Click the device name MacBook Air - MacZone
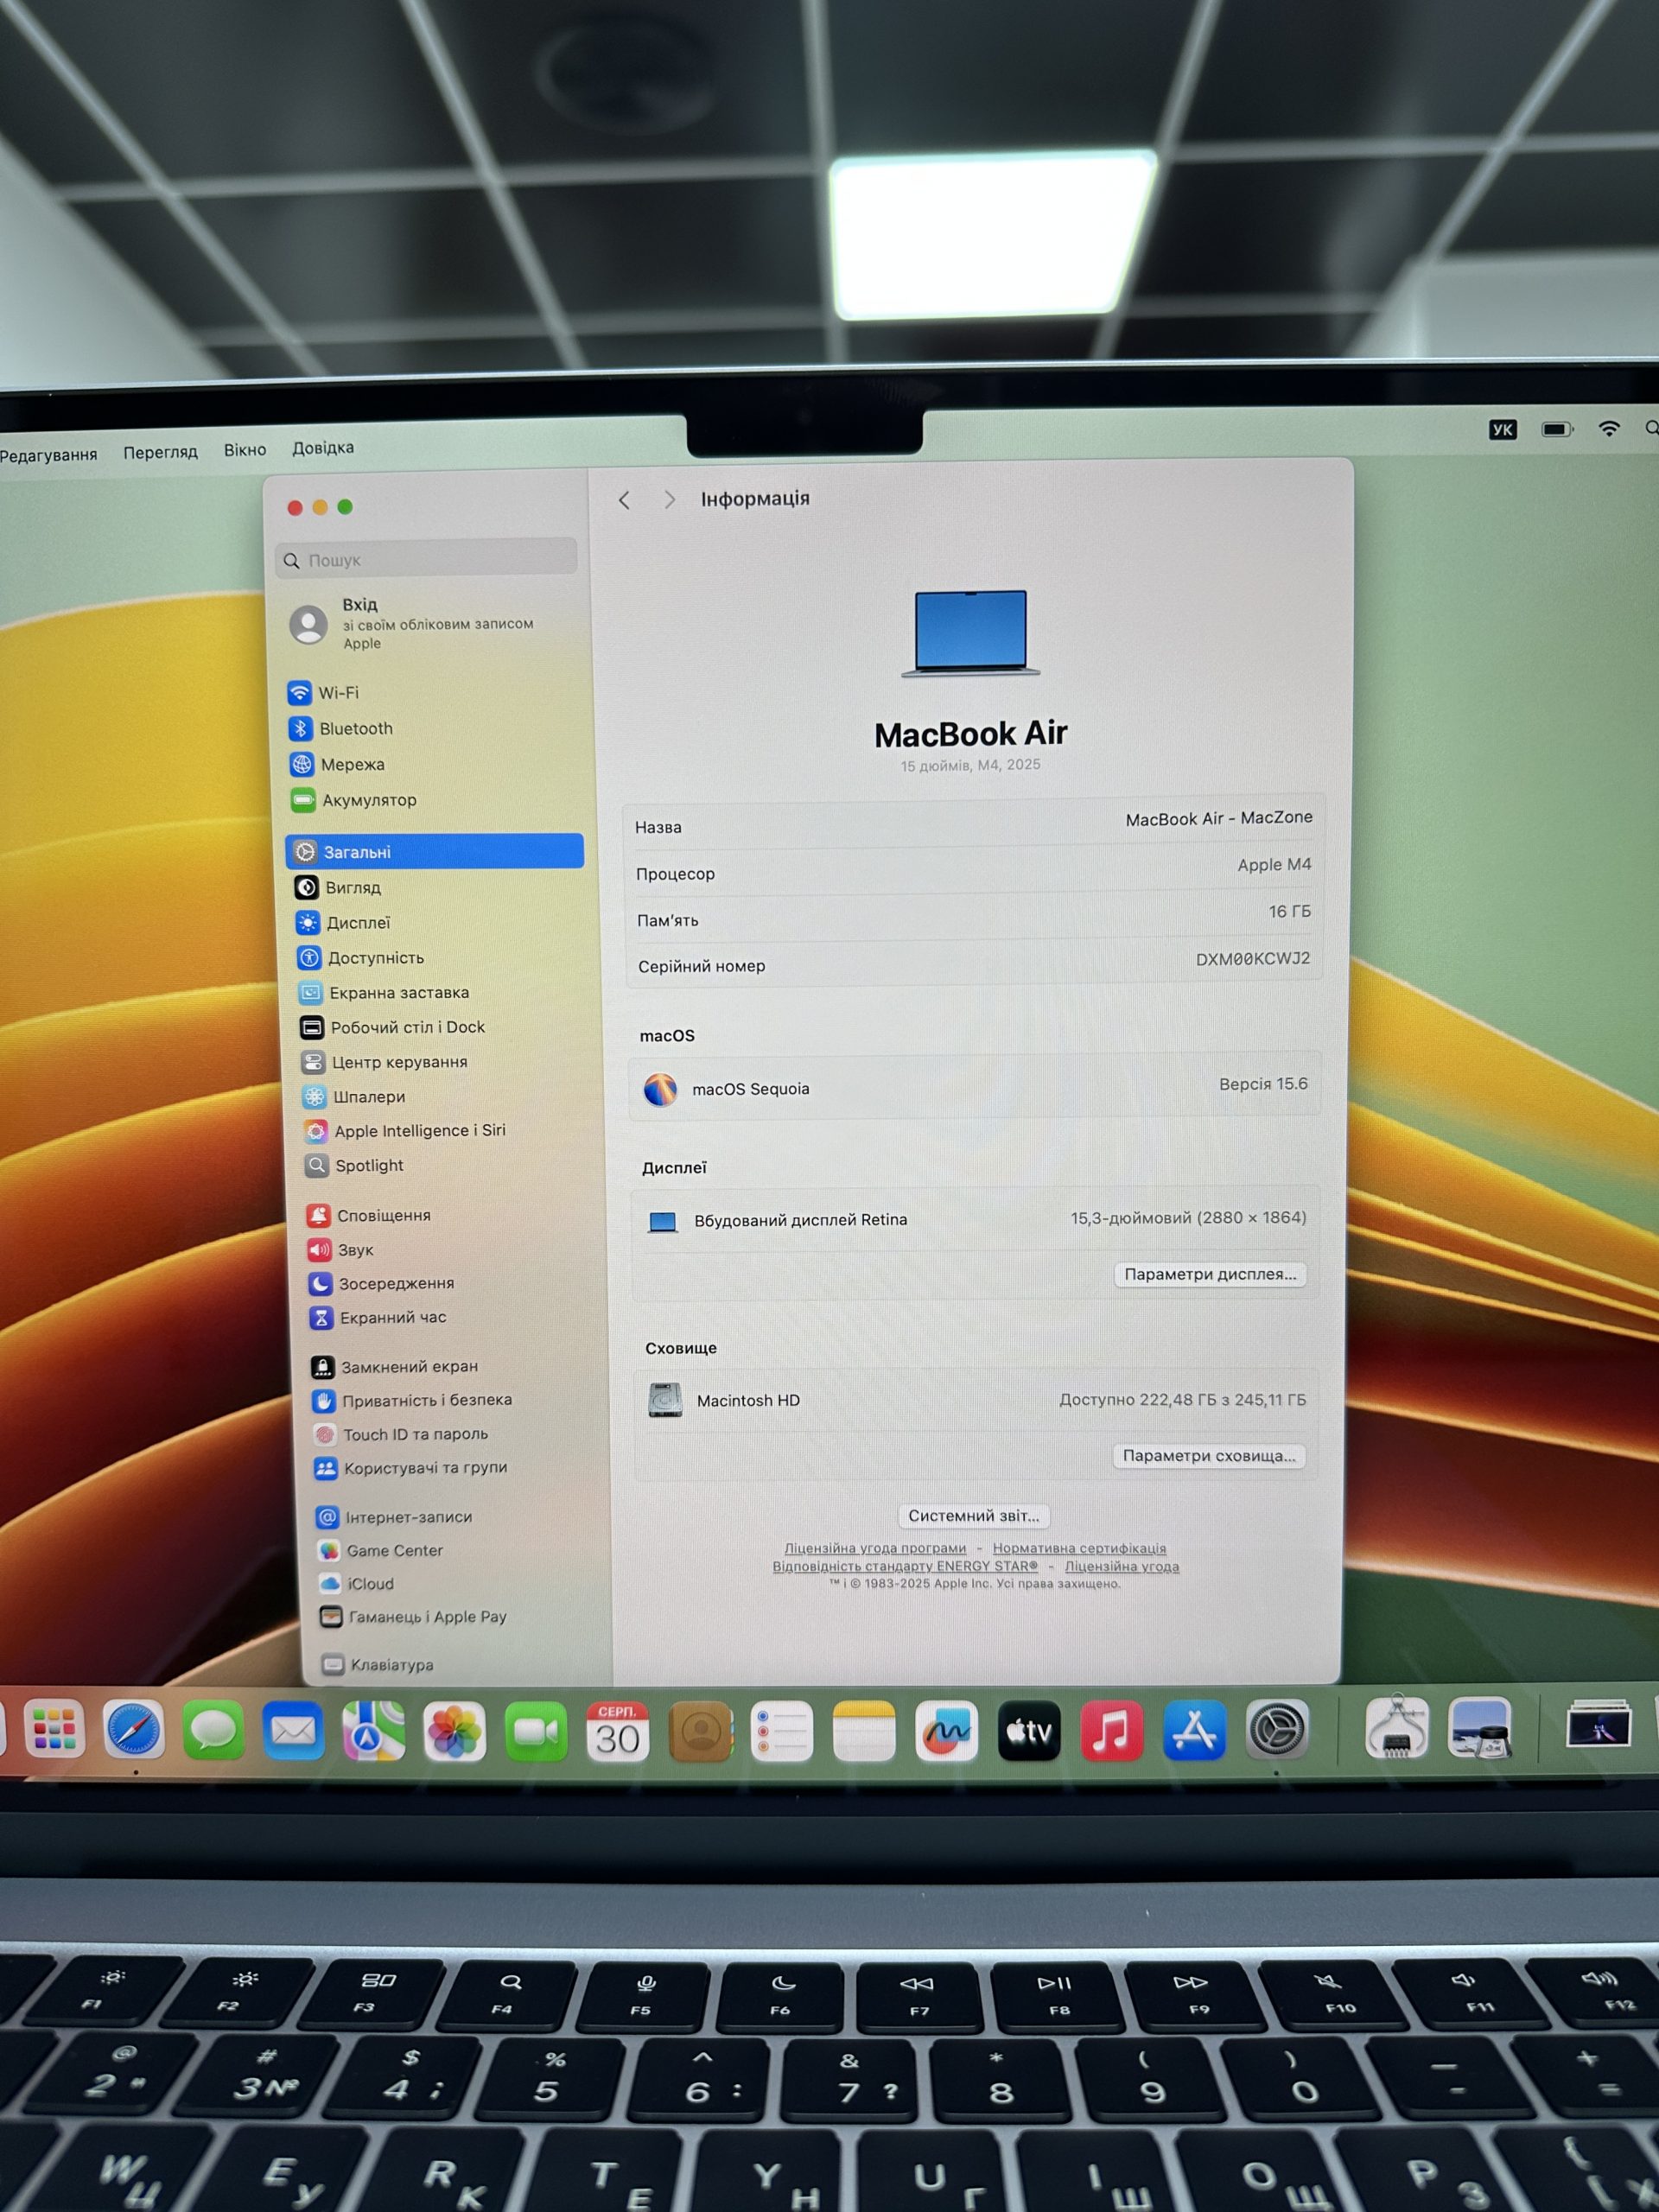This screenshot has height=2212, width=1659. pos(1219,819)
